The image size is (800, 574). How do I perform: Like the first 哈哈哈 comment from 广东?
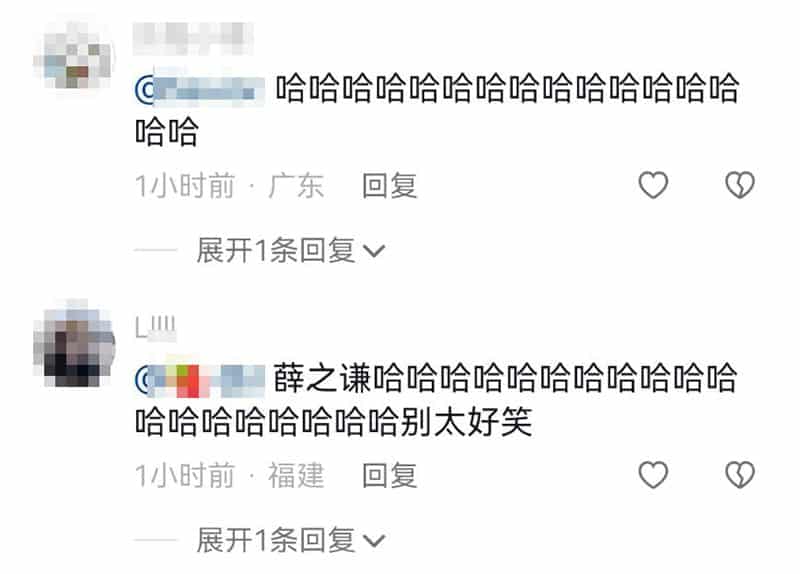click(653, 185)
